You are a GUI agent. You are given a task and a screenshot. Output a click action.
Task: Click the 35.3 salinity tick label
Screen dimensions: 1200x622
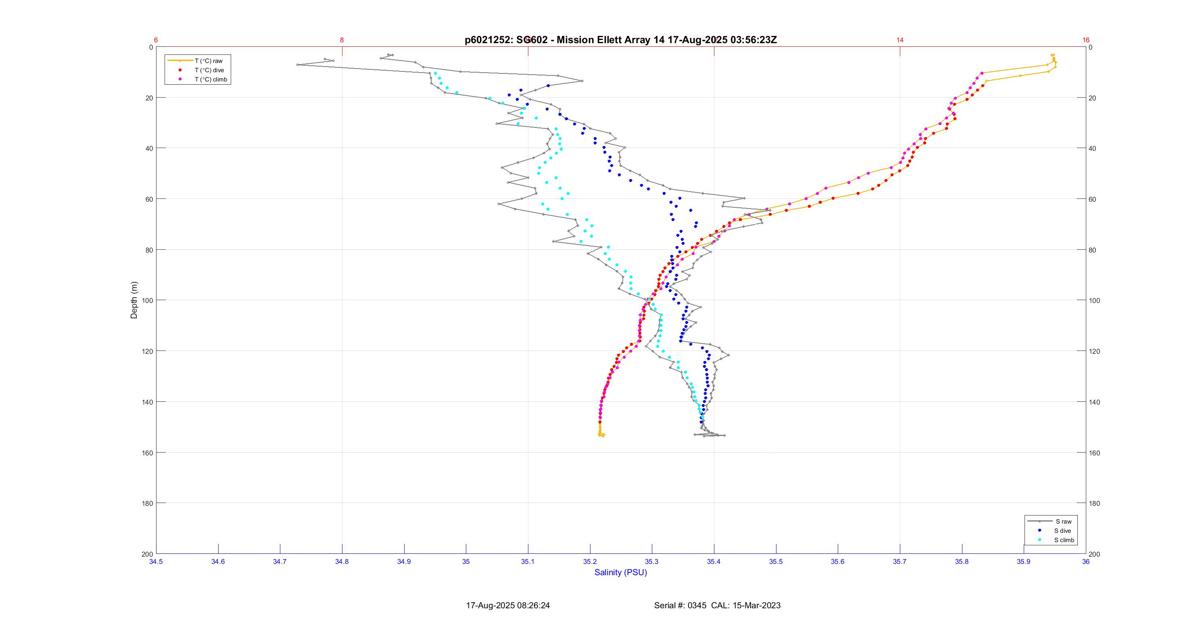pos(652,561)
